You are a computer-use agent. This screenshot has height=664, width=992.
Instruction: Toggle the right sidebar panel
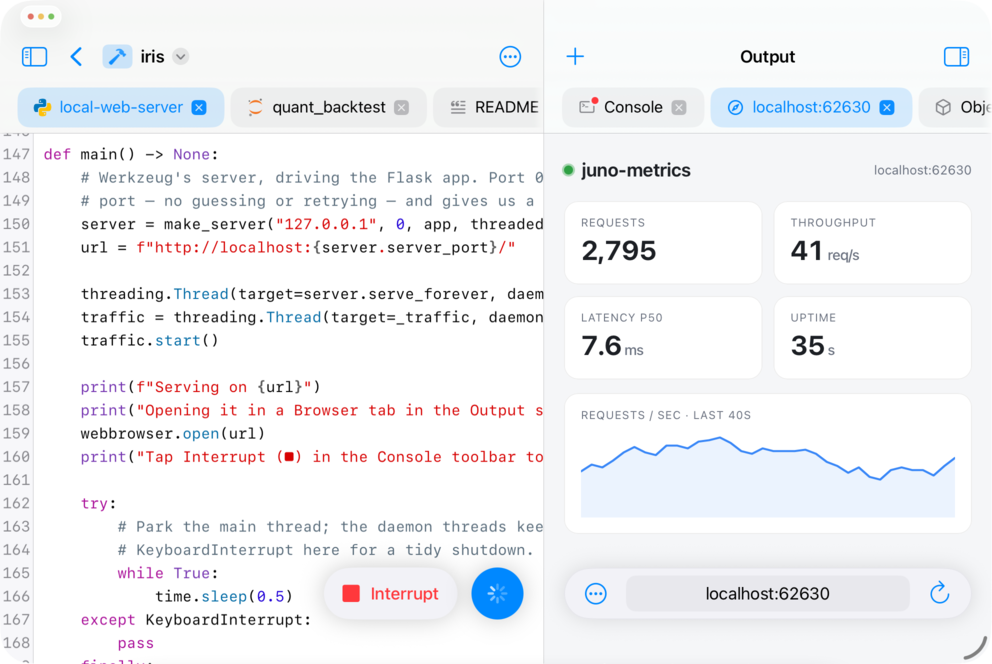pyautogui.click(x=956, y=57)
